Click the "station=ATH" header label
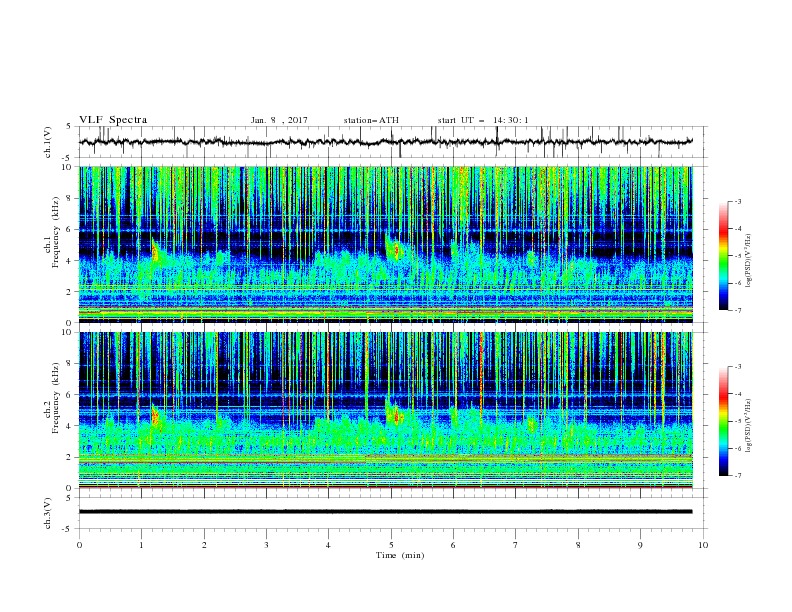This screenshot has width=792, height=612. click(x=371, y=120)
